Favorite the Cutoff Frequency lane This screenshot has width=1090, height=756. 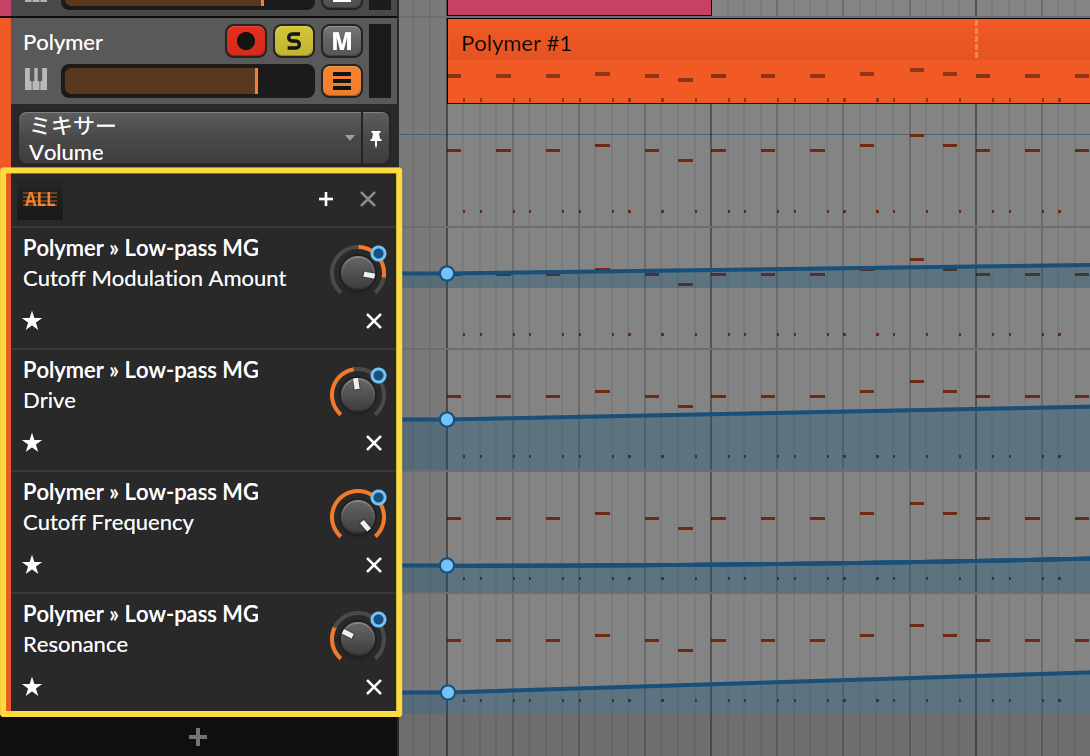pyautogui.click(x=32, y=565)
